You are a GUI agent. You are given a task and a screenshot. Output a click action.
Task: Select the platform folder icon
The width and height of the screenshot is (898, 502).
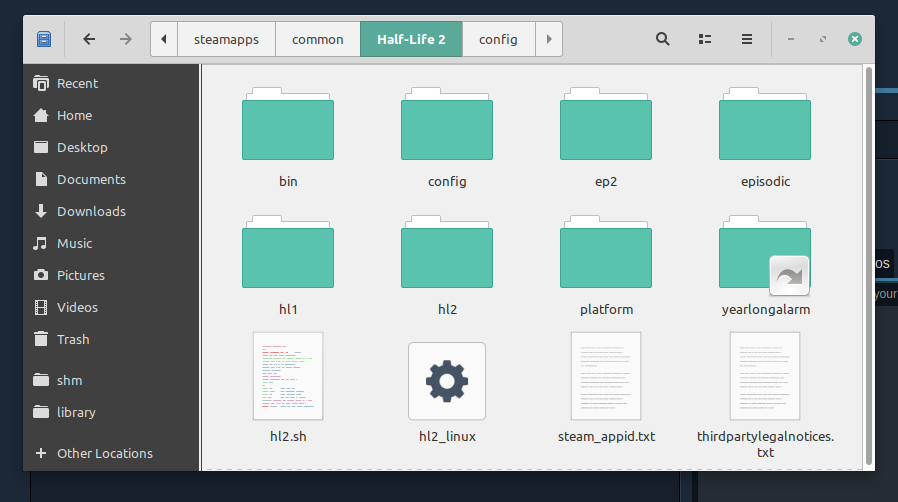point(606,252)
